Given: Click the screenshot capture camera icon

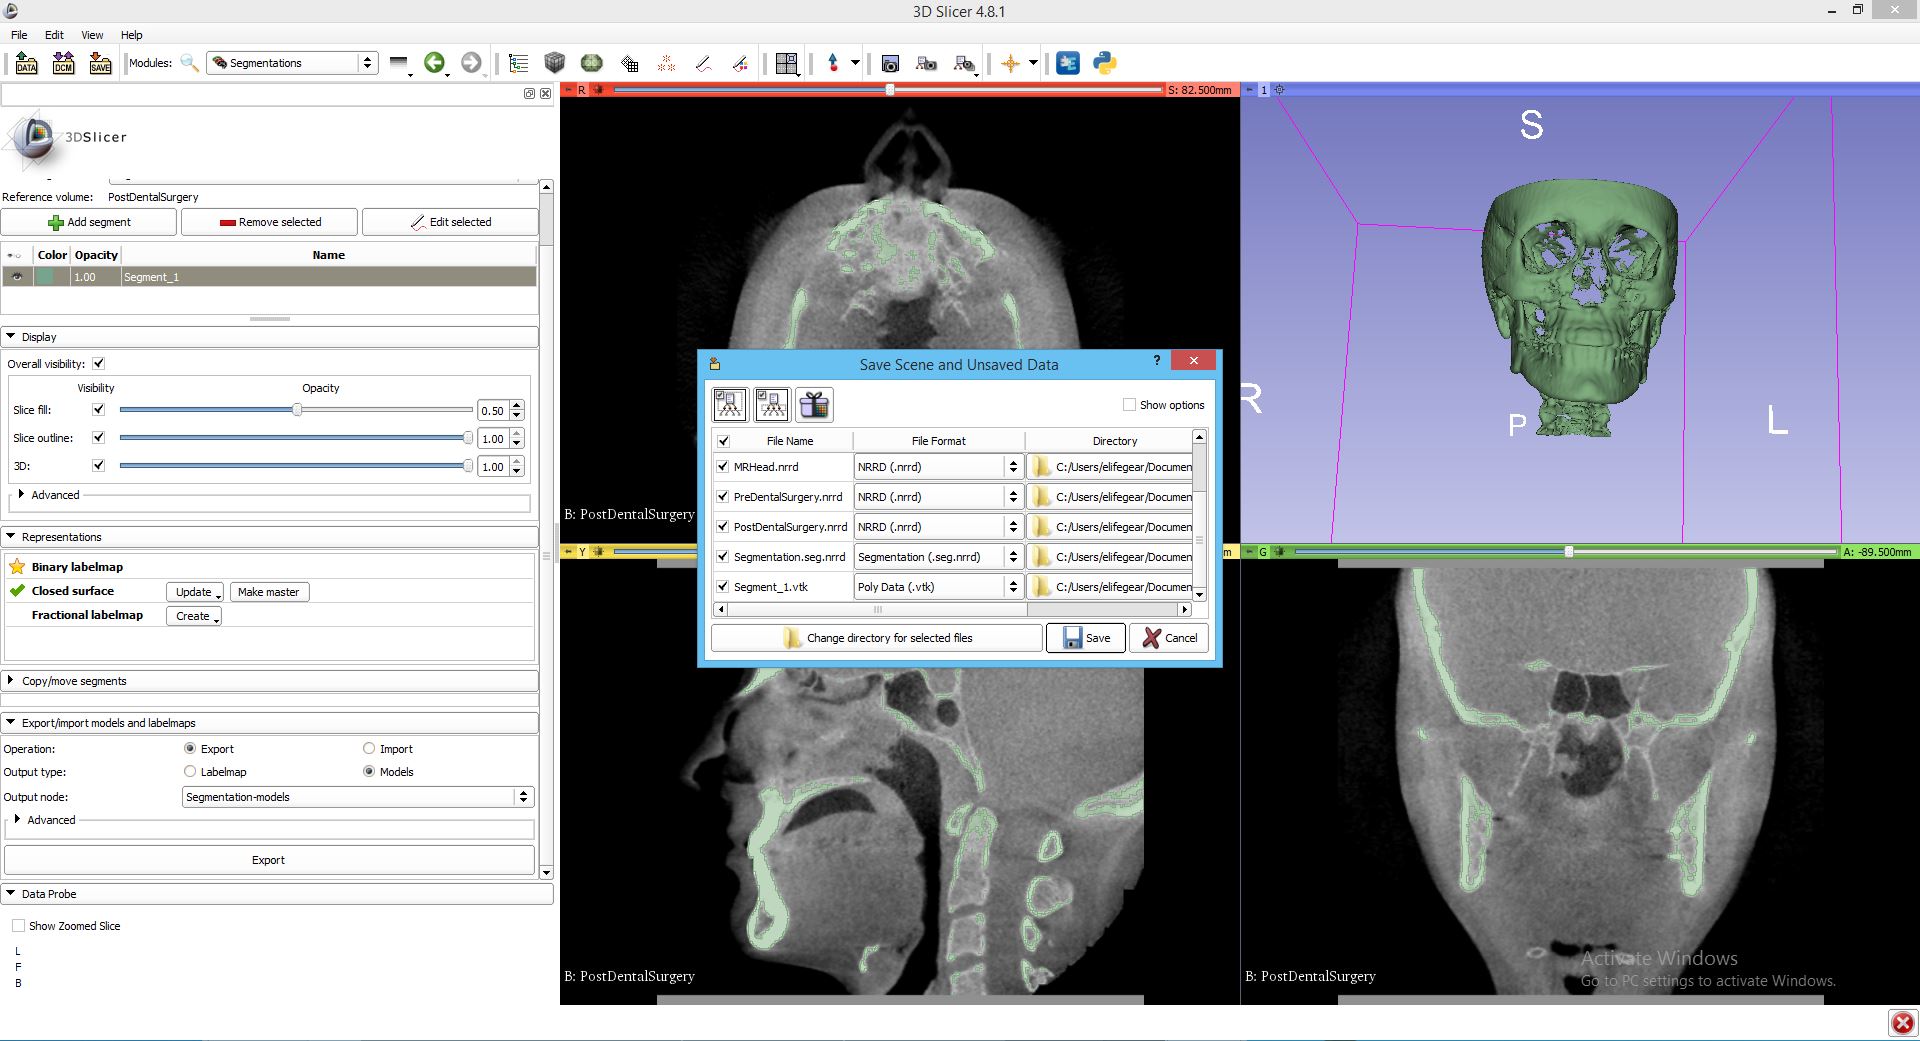Looking at the screenshot, I should click(890, 63).
